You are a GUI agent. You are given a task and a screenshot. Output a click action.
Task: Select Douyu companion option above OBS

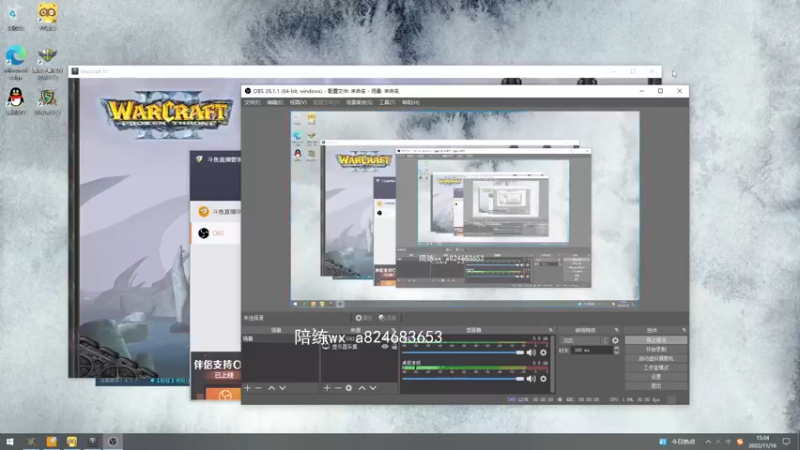(x=216, y=211)
